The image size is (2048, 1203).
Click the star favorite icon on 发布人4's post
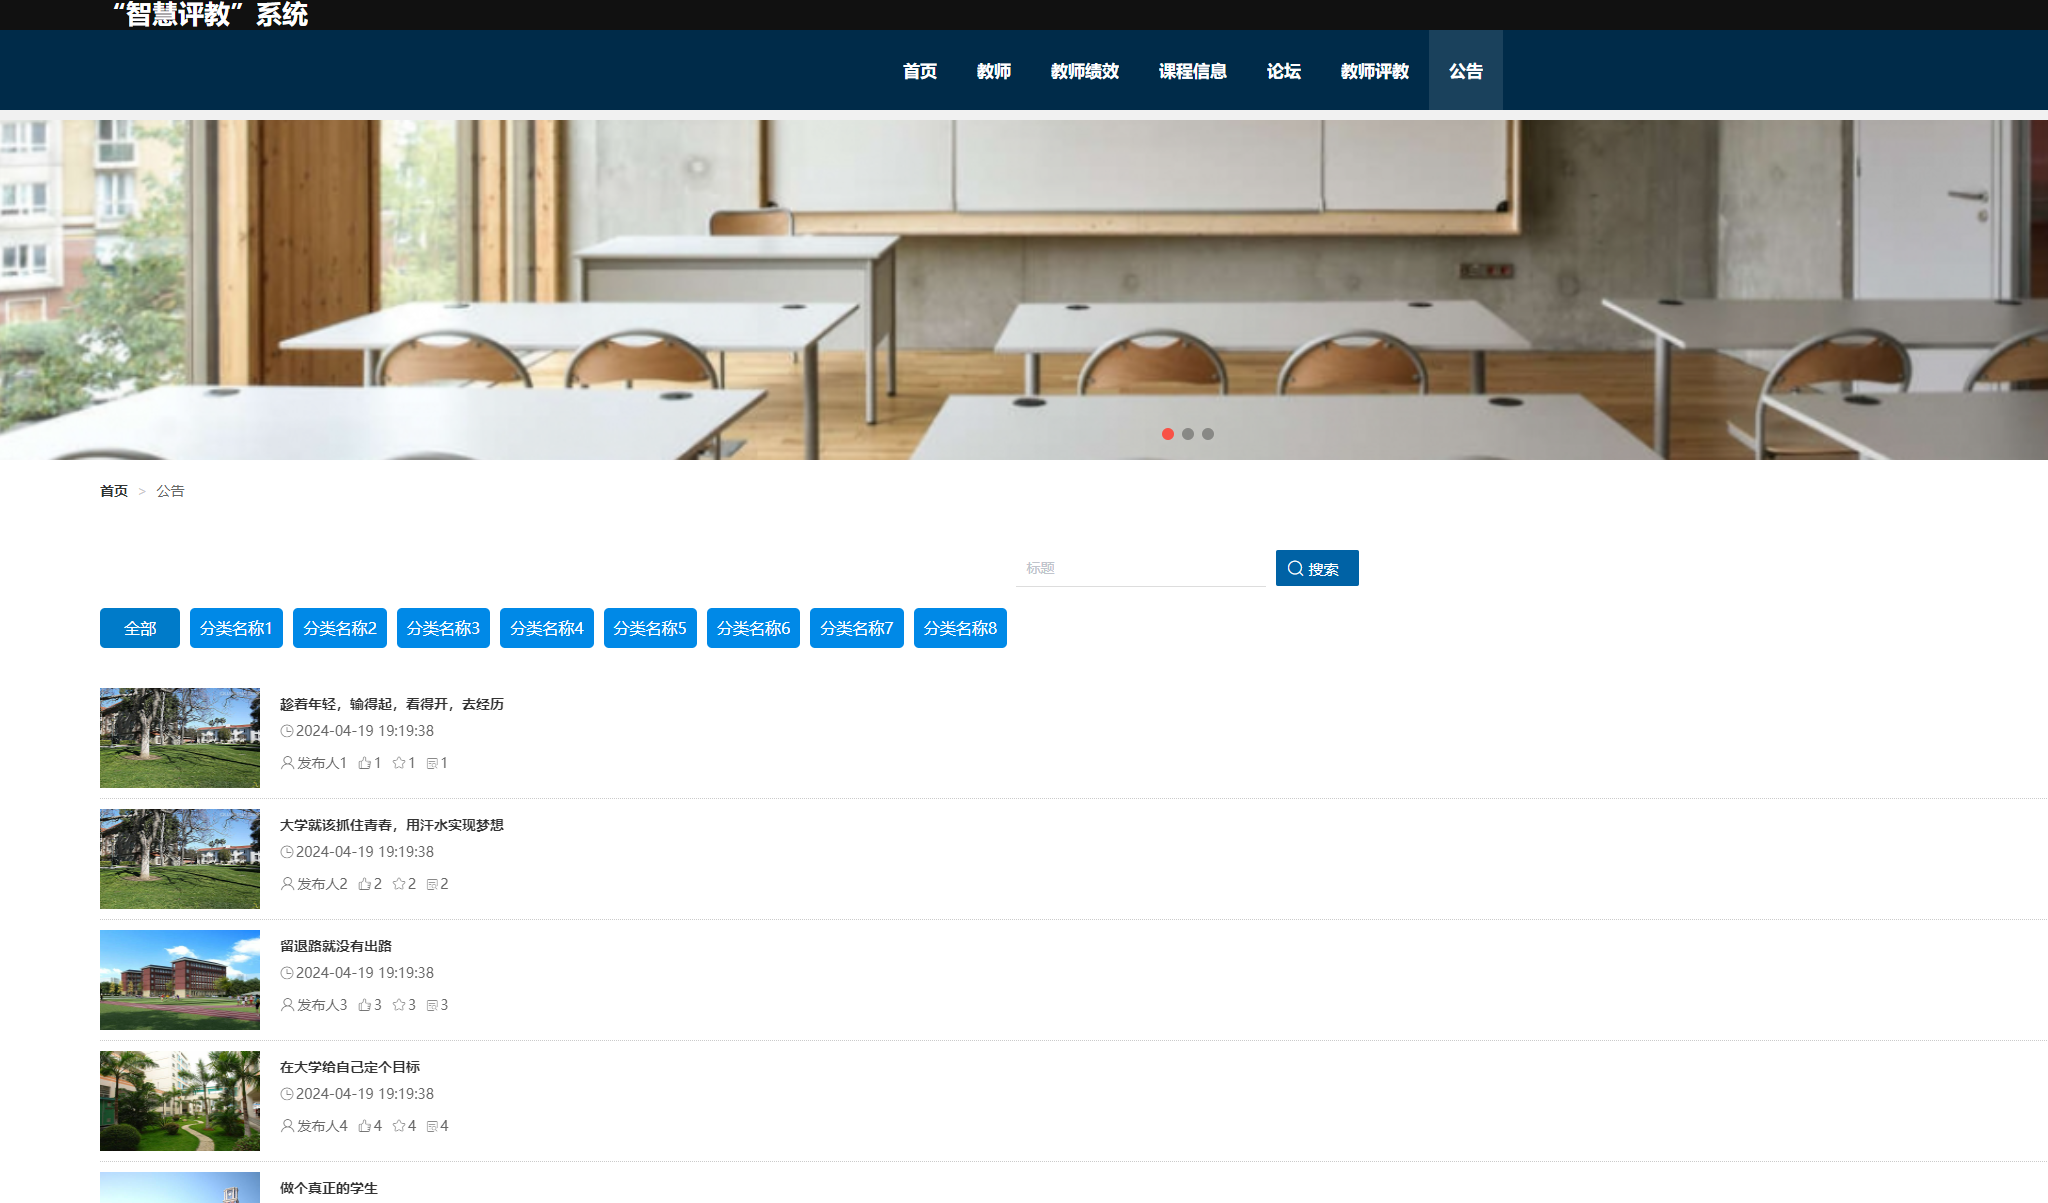[x=399, y=1126]
